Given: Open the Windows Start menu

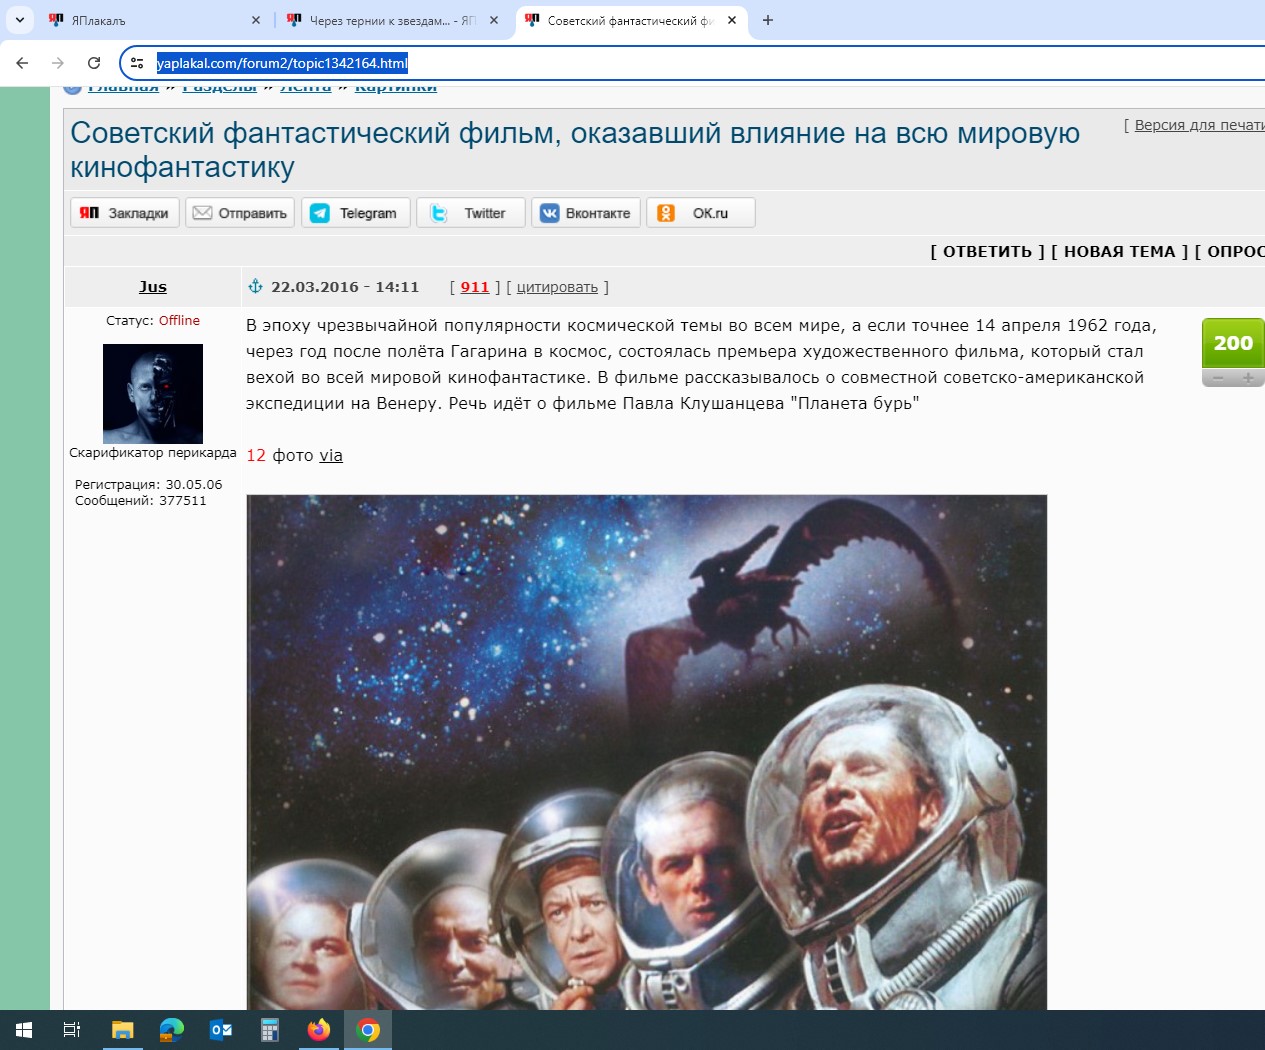Looking at the screenshot, I should pyautogui.click(x=24, y=1030).
